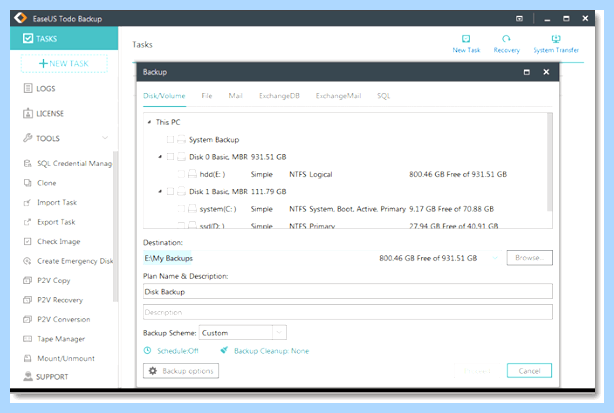The height and width of the screenshot is (413, 614).
Task: Click the Proceed button
Action: (477, 371)
